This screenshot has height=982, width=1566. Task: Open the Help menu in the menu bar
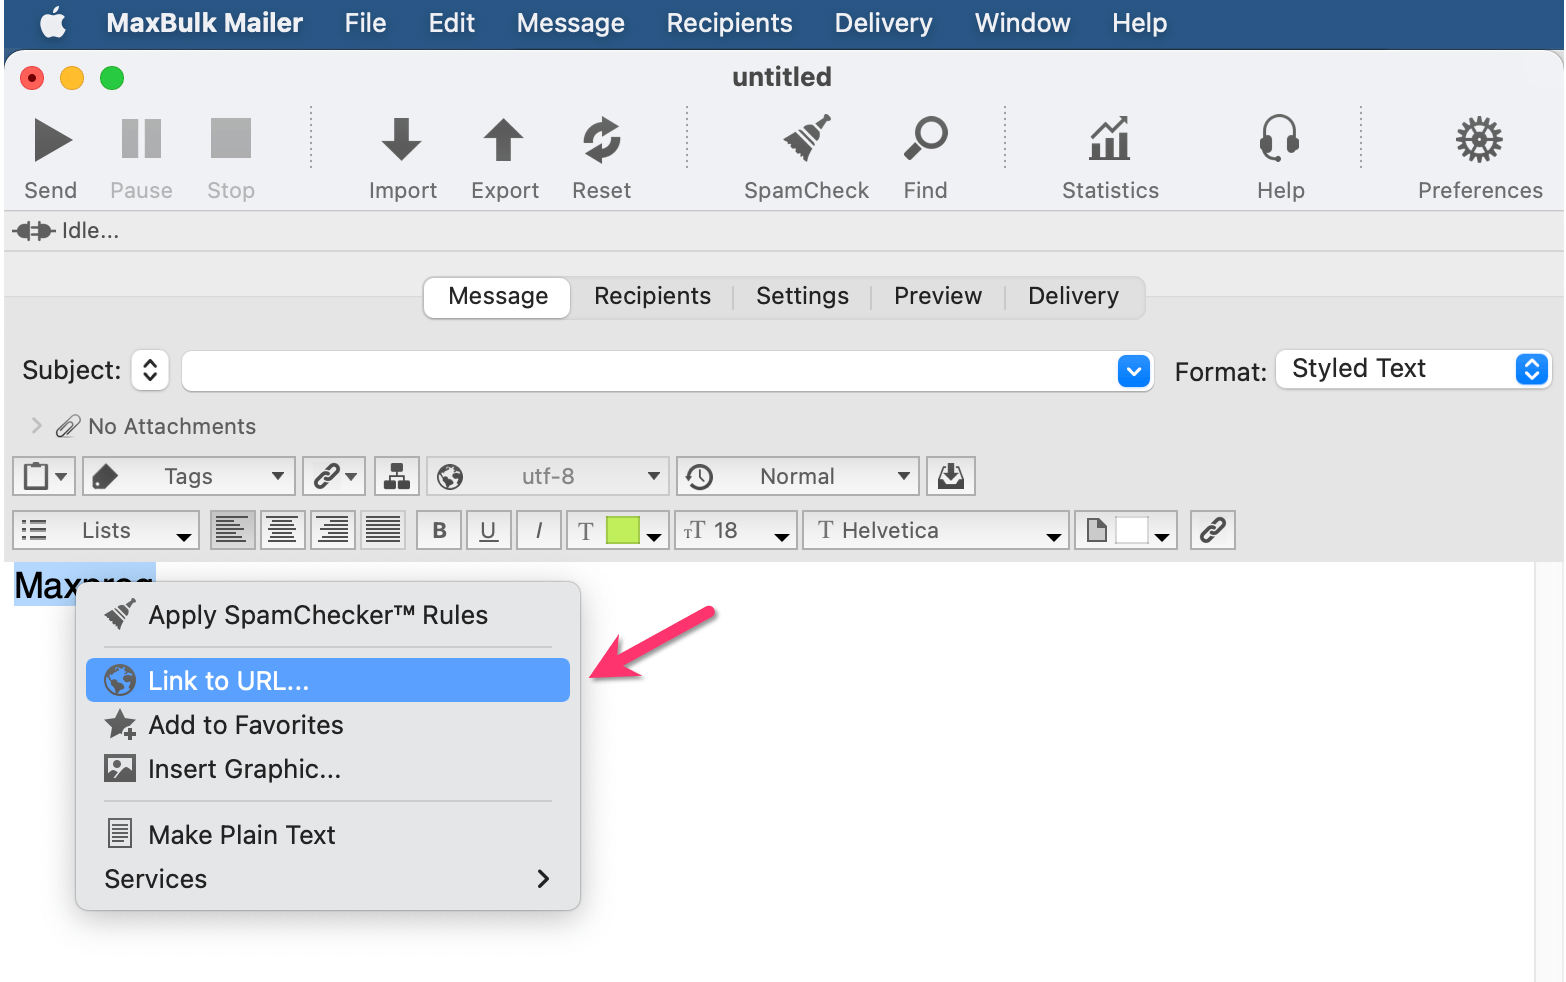pyautogui.click(x=1140, y=23)
